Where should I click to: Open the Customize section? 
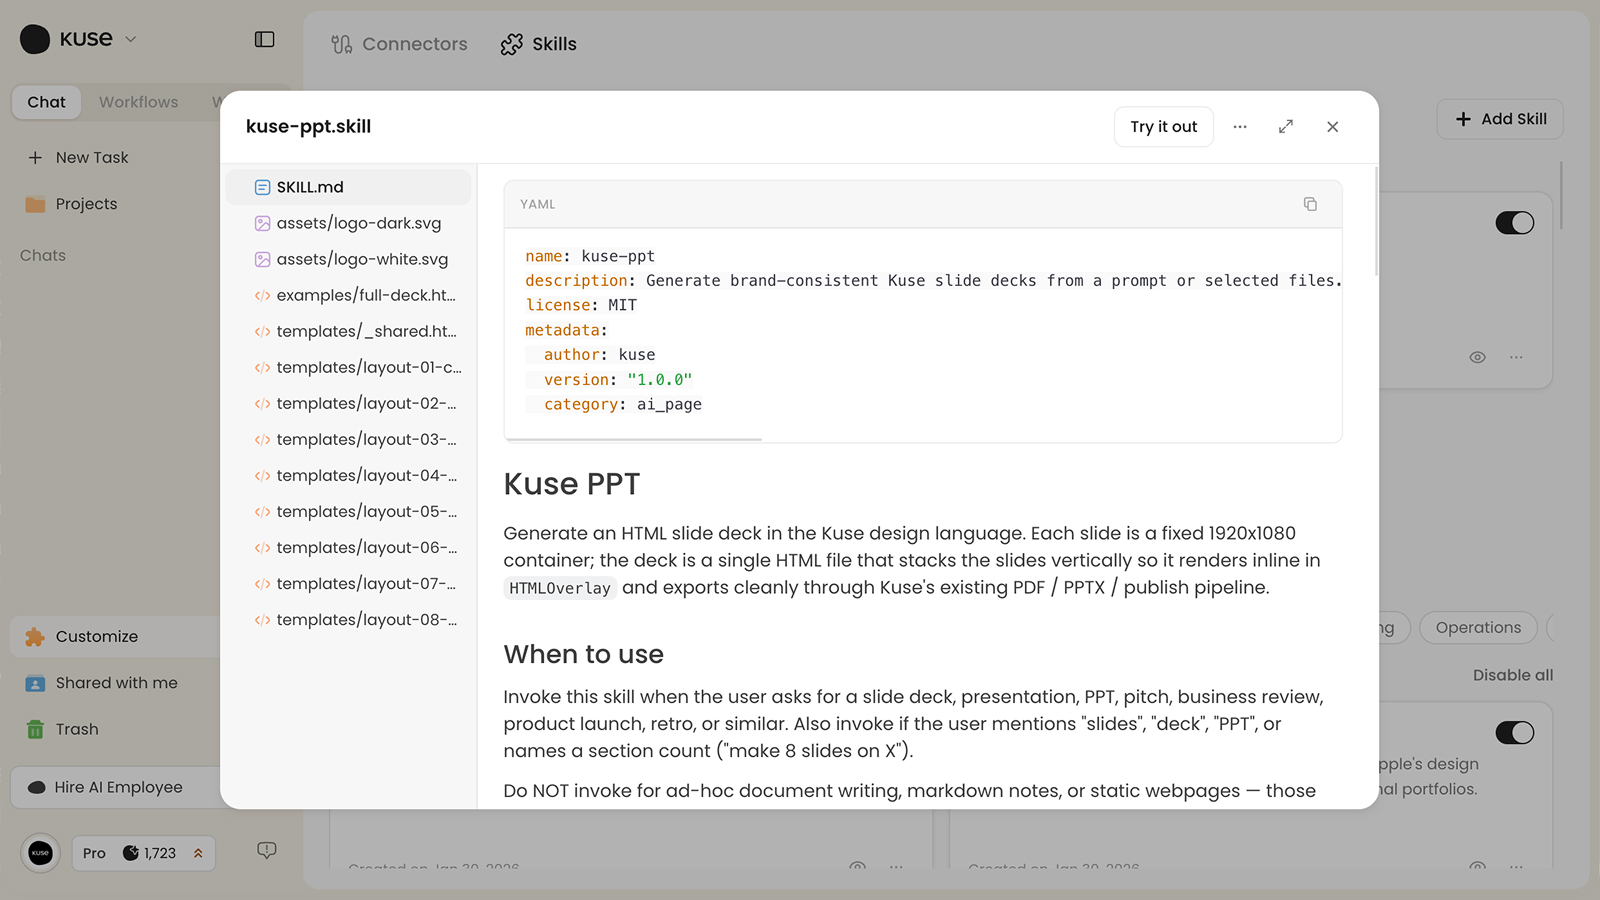pyautogui.click(x=116, y=637)
